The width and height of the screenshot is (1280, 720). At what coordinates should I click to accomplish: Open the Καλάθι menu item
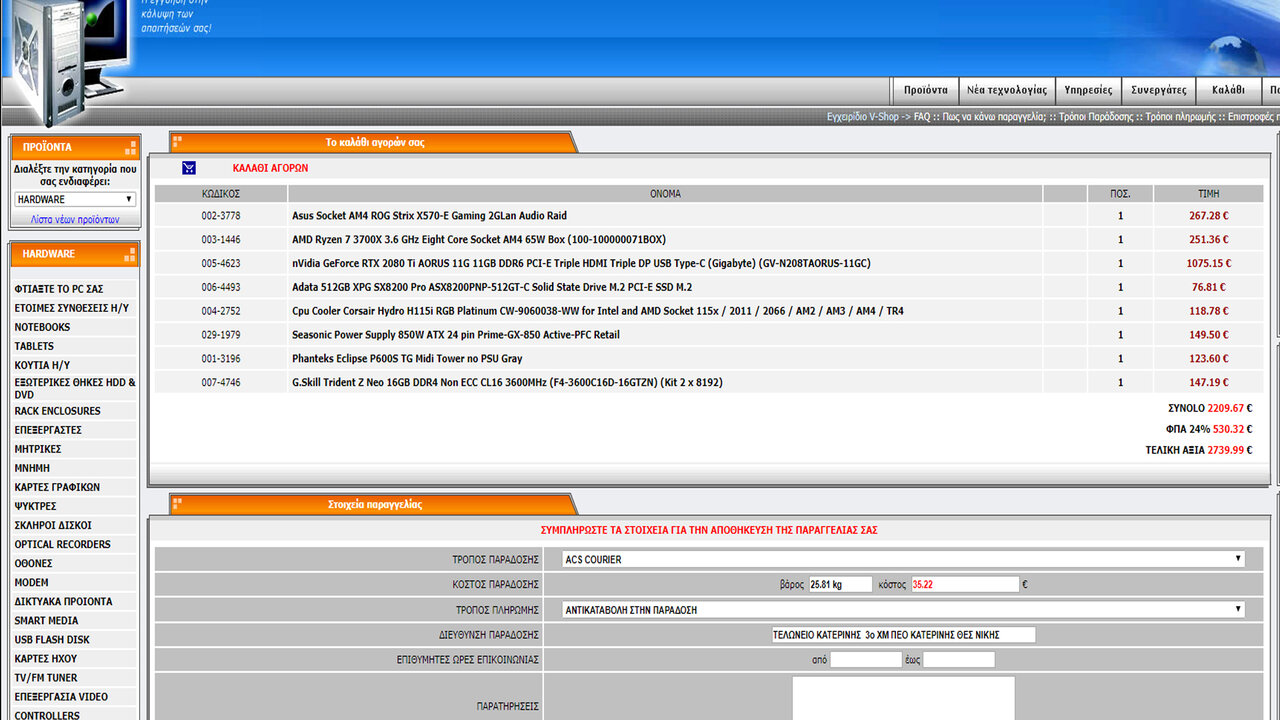coord(1228,90)
